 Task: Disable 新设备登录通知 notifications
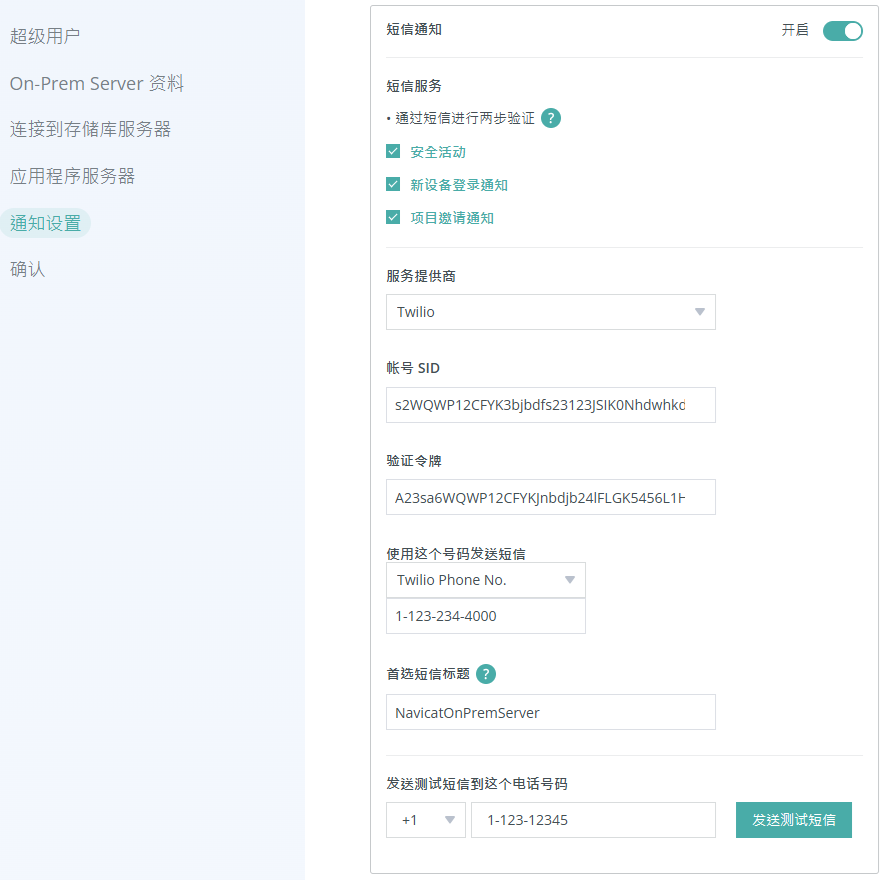click(393, 184)
